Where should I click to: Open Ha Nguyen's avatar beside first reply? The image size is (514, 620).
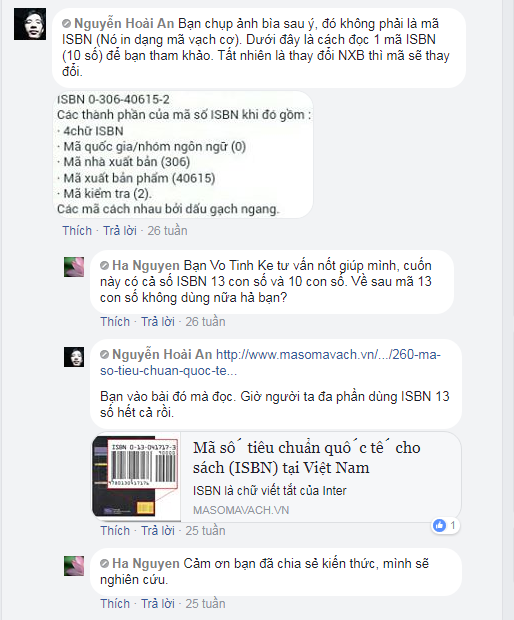point(74,267)
